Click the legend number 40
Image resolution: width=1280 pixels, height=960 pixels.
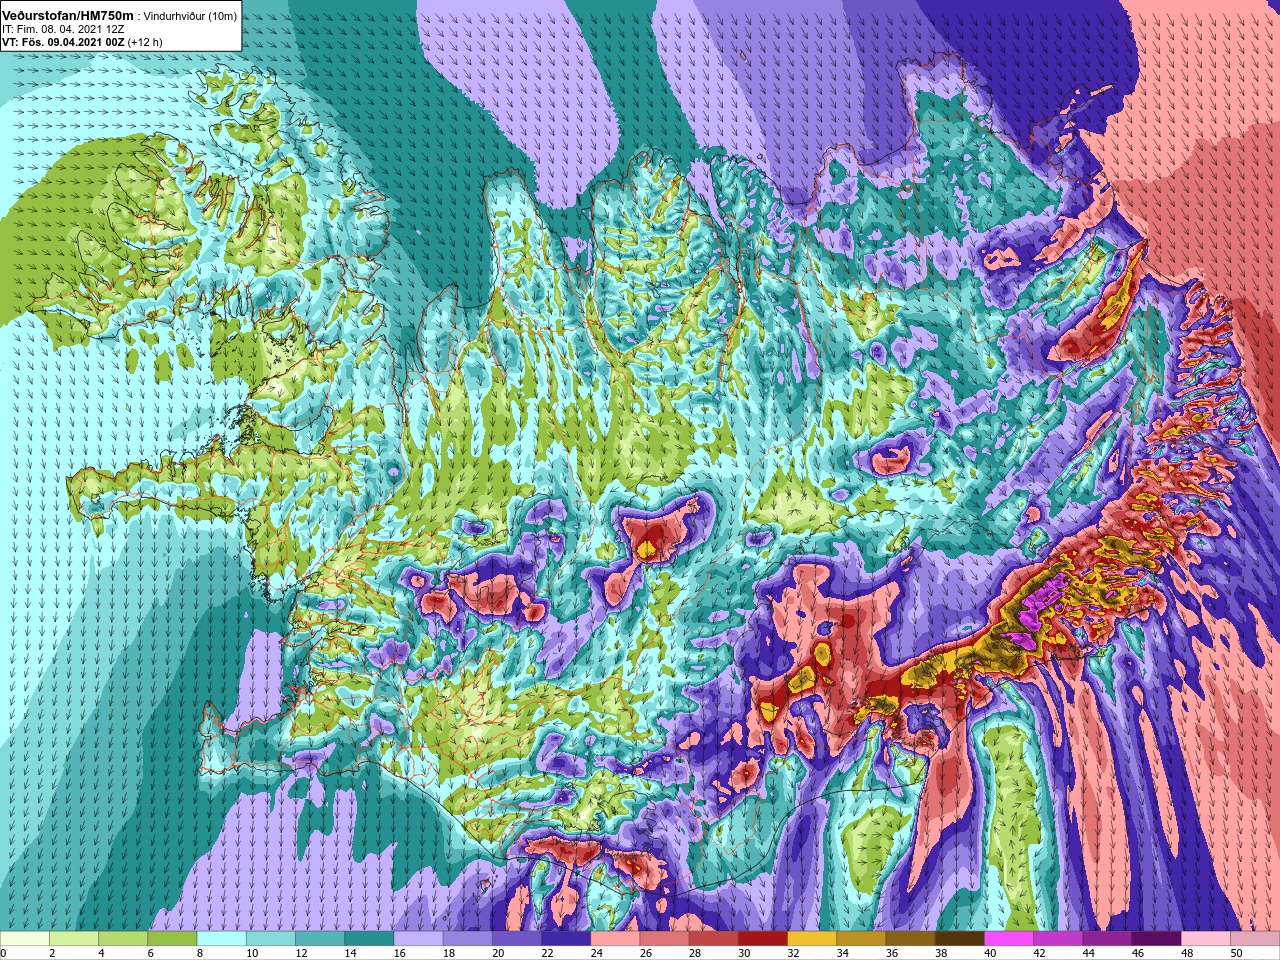click(x=991, y=953)
